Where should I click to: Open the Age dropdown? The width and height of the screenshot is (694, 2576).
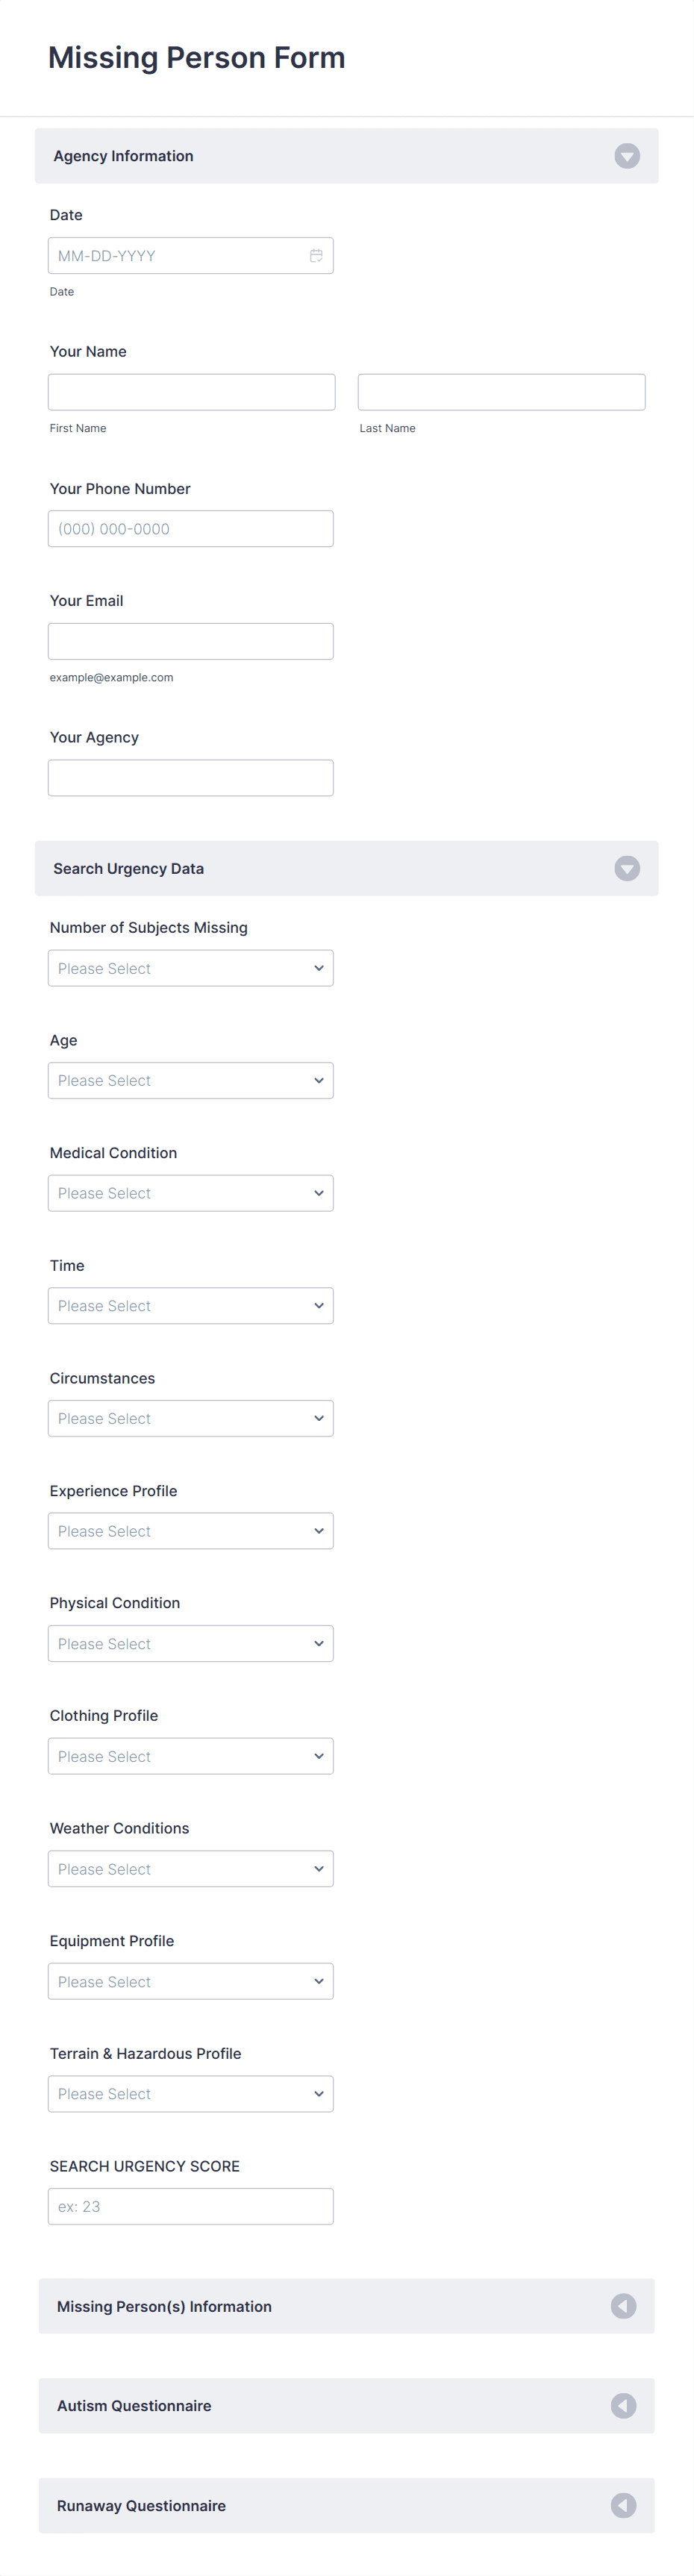(190, 1080)
